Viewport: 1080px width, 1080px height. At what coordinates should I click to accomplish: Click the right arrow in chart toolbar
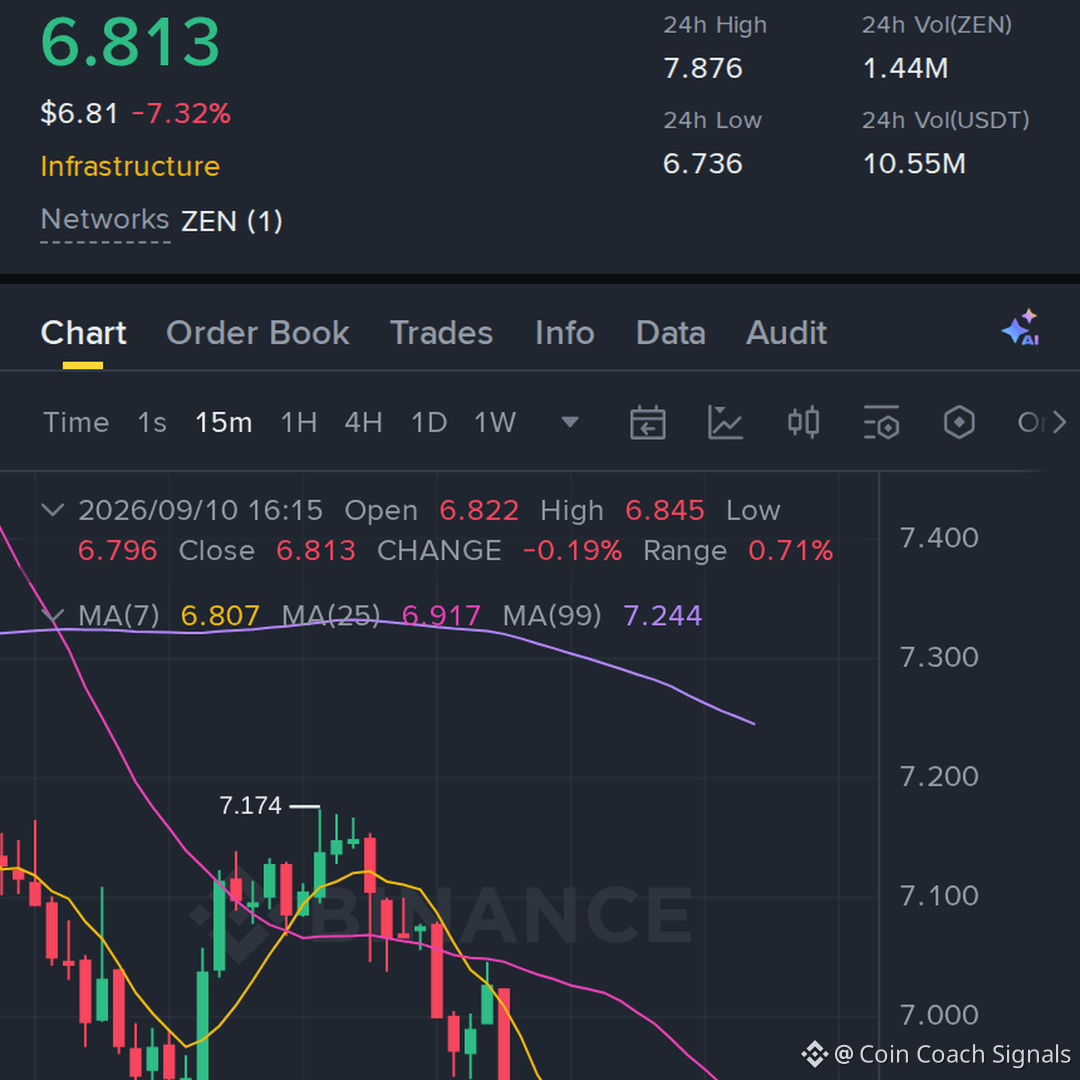pos(1059,422)
